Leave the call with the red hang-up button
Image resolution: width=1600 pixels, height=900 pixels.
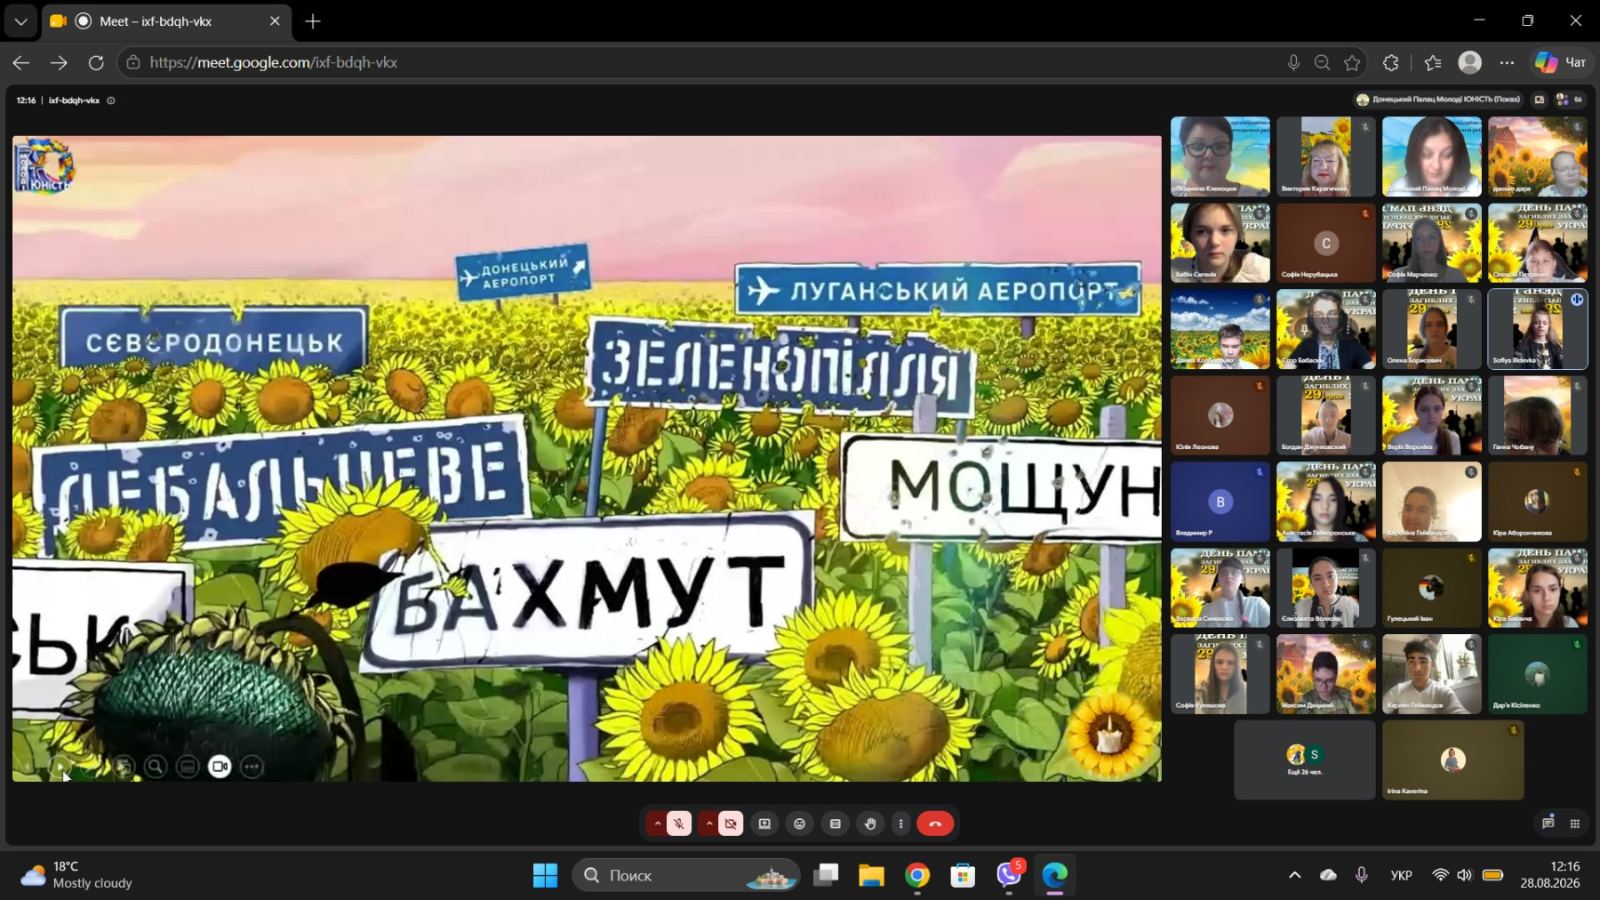point(935,824)
